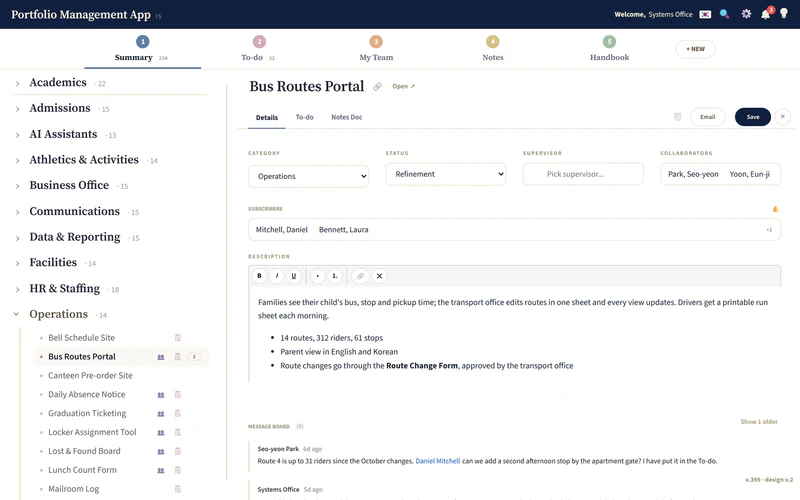Image resolution: width=800 pixels, height=500 pixels.
Task: Open the Category dropdown showing Operations
Action: click(308, 177)
